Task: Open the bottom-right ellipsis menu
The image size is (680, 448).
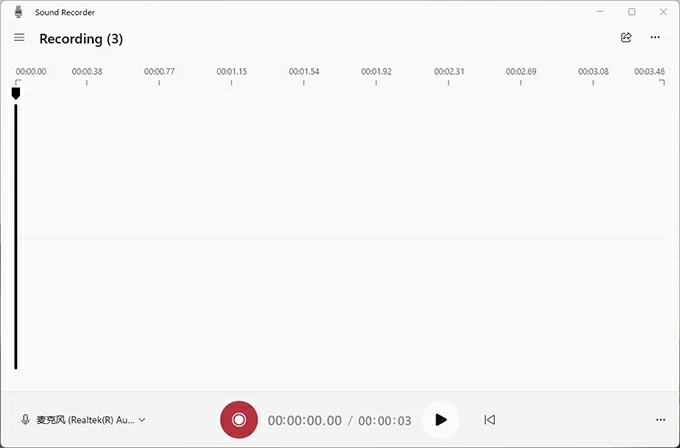Action: (660, 420)
